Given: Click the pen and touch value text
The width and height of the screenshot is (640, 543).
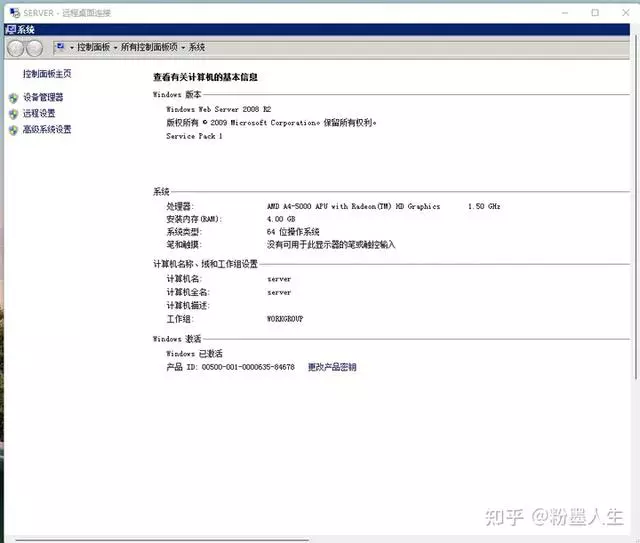Looking at the screenshot, I should point(331,245).
